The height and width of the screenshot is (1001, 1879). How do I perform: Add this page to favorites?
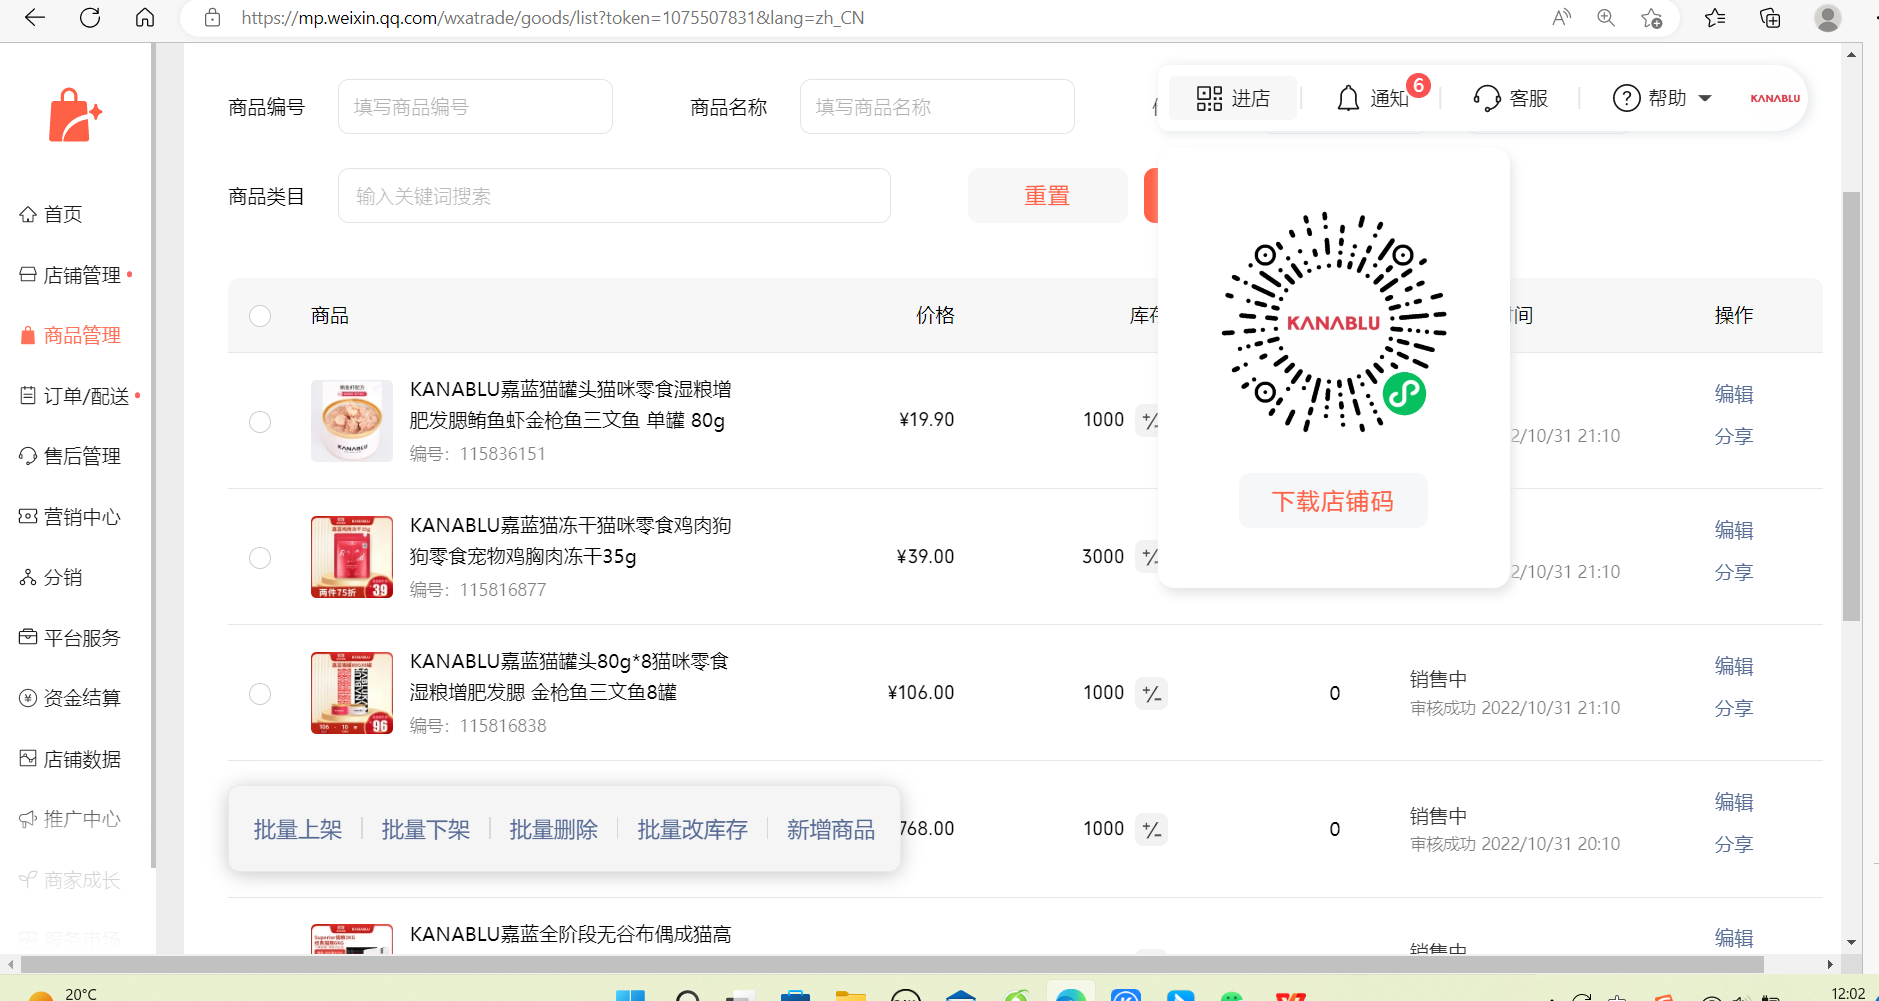[x=1651, y=17]
